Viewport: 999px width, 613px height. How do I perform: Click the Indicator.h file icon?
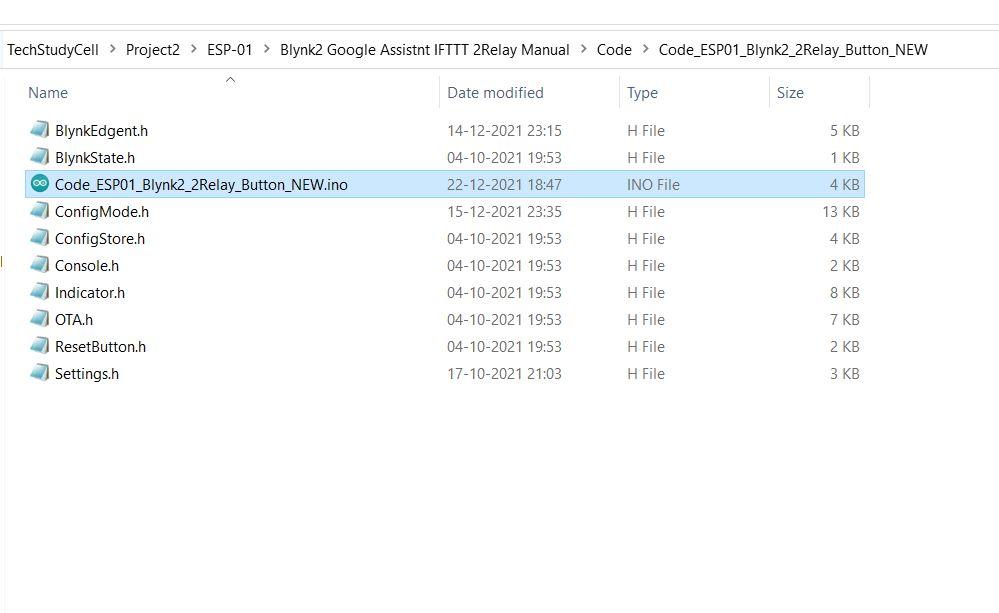point(40,292)
